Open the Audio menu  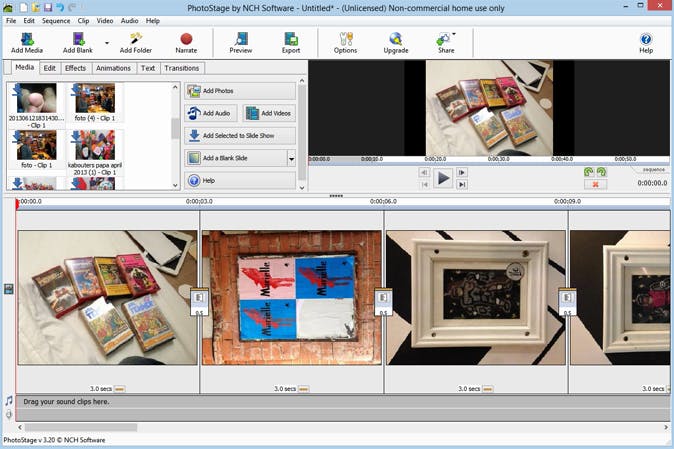click(x=129, y=21)
